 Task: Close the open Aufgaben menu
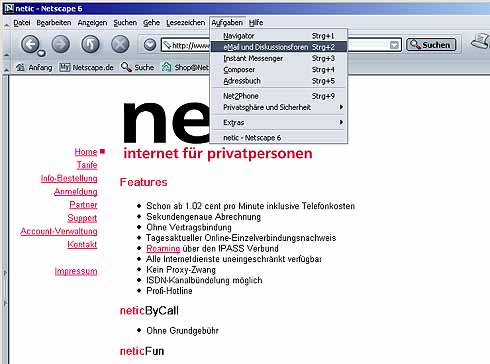(x=227, y=23)
